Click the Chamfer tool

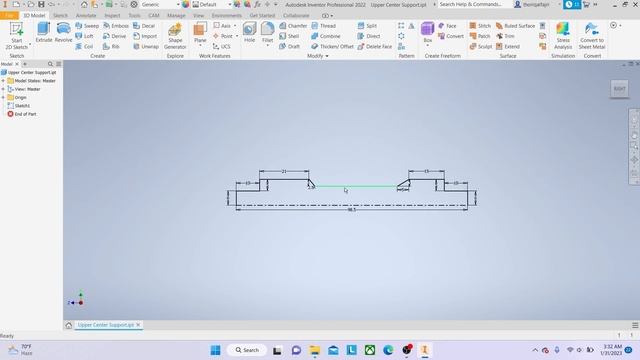pos(293,26)
